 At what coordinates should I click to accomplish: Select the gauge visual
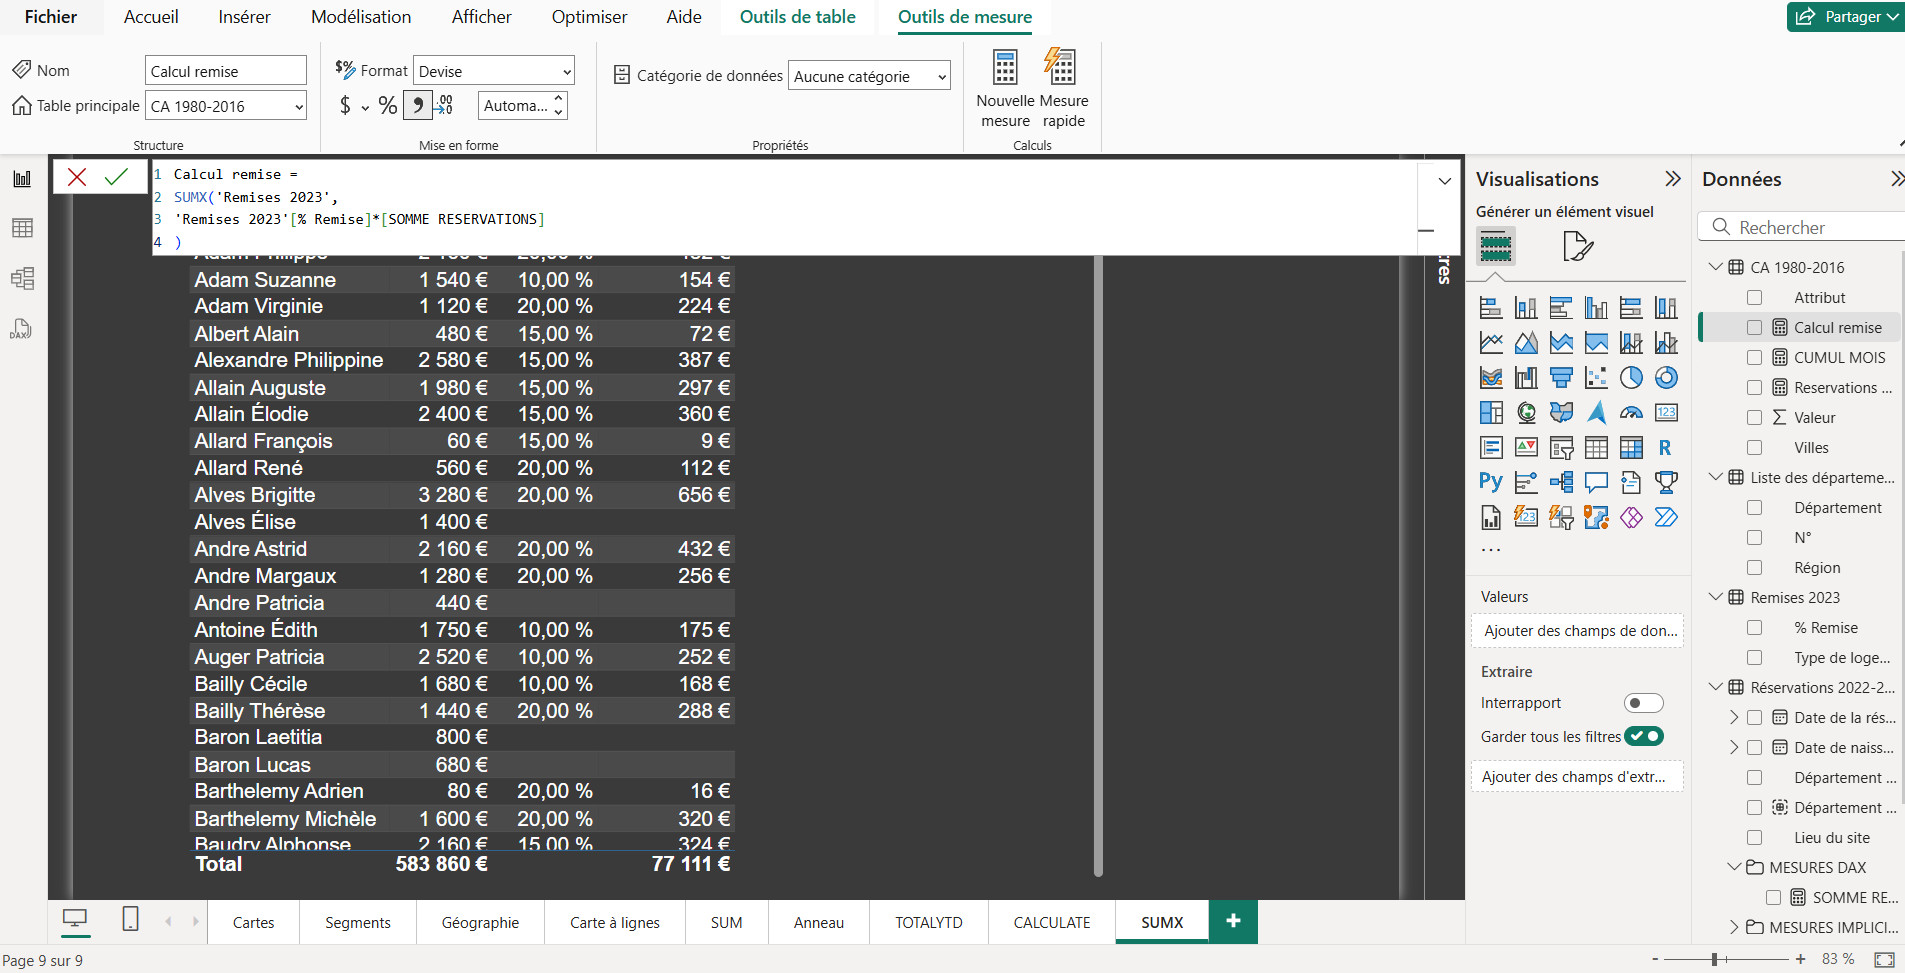[1631, 412]
